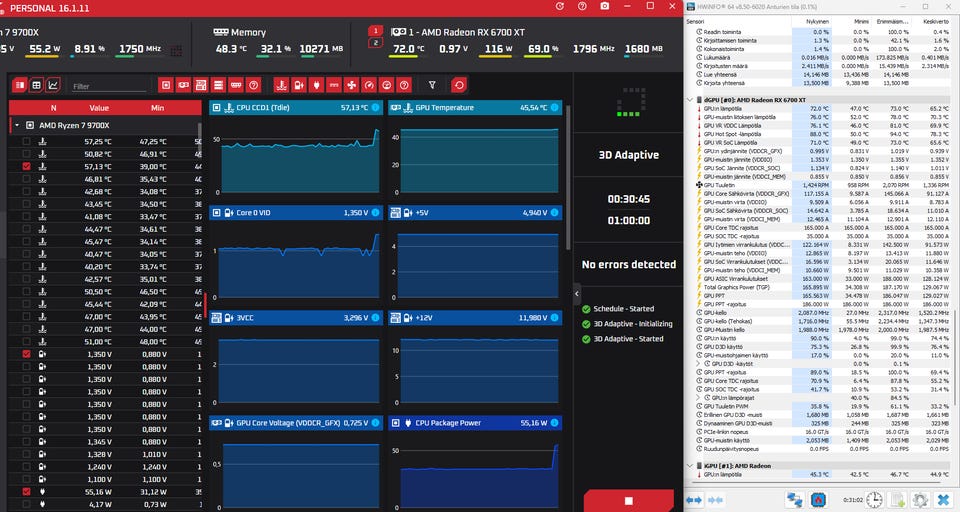Click HWiNFO log file save icon
This screenshot has height=512, width=960.
(898, 500)
